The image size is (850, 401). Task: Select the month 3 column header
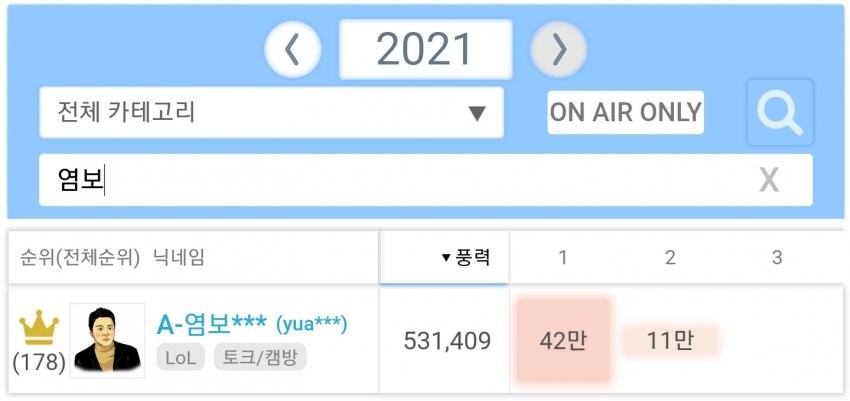coord(777,258)
